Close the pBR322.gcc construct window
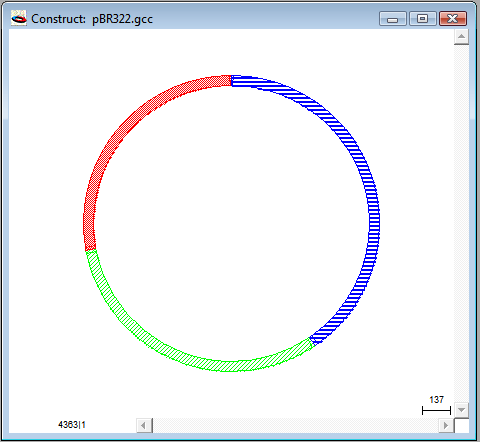This screenshot has width=480, height=442. (453, 19)
